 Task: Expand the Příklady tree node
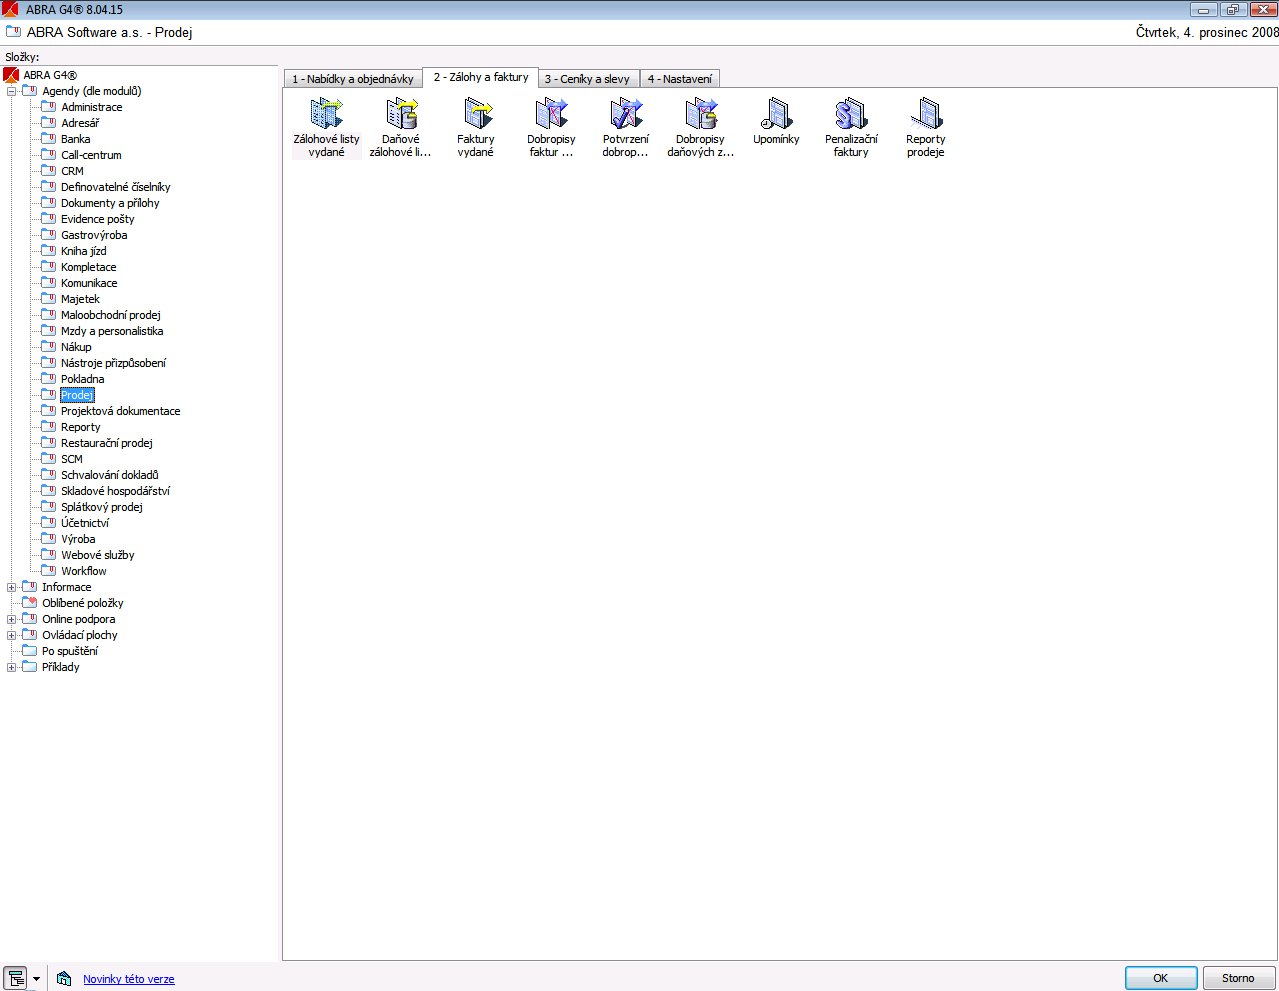11,667
